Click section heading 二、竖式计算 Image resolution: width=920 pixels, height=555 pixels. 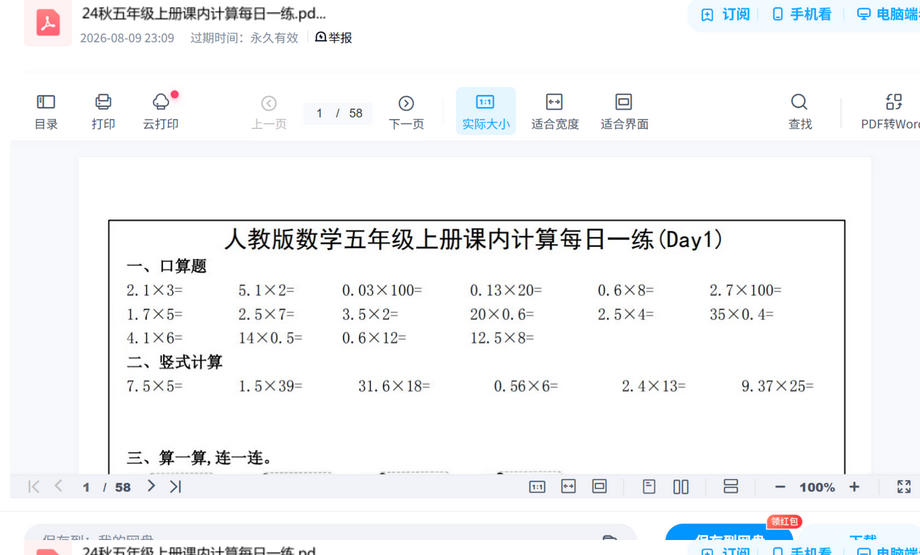[x=174, y=362]
